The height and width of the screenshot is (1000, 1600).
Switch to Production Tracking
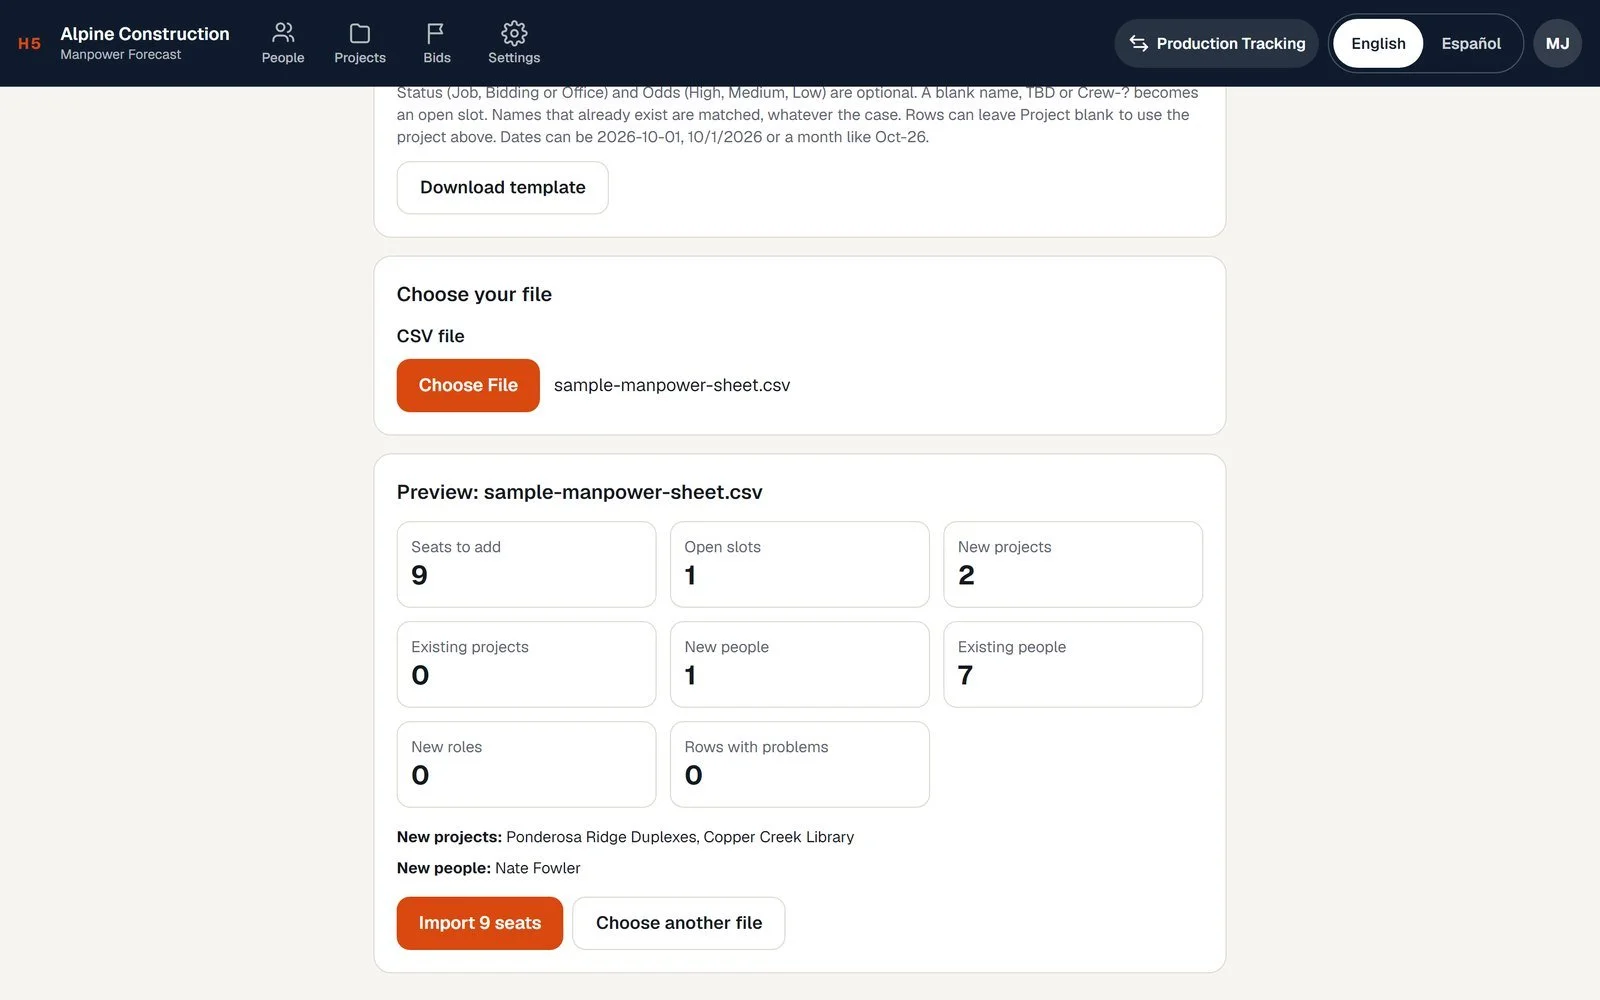point(1216,43)
